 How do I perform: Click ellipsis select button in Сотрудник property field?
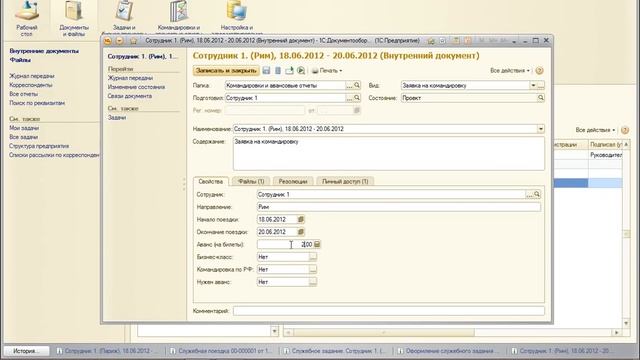coord(530,195)
